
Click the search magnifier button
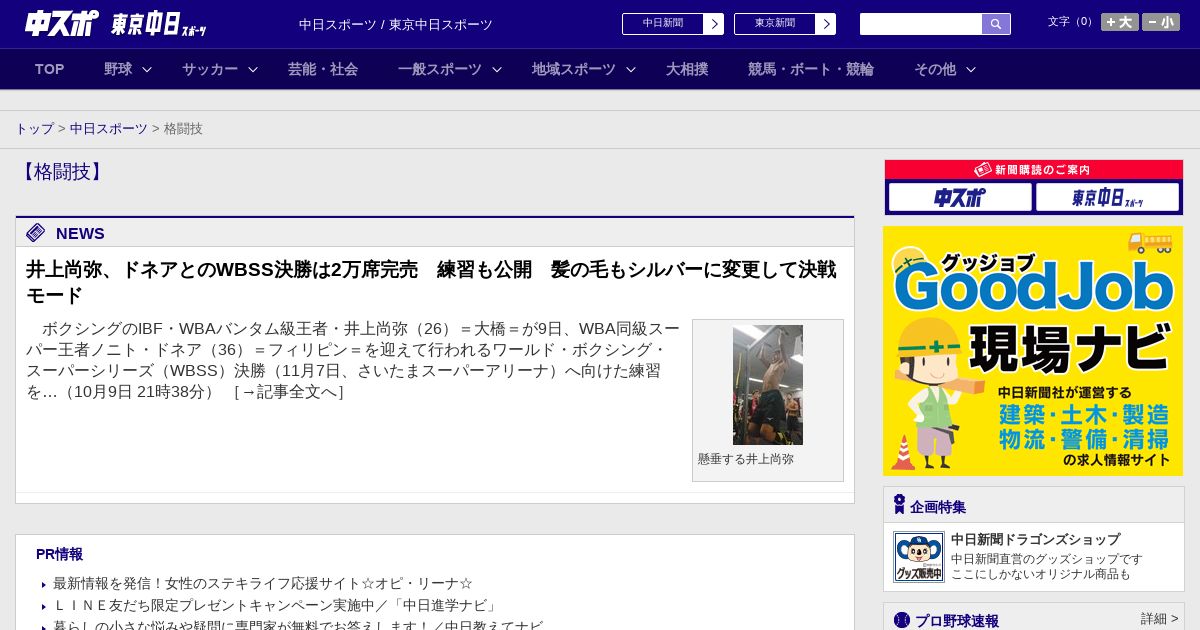[x=996, y=24]
